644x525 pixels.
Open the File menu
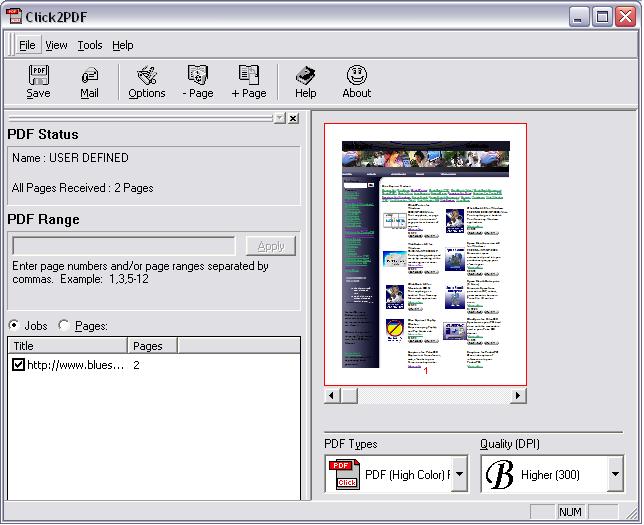[27, 45]
